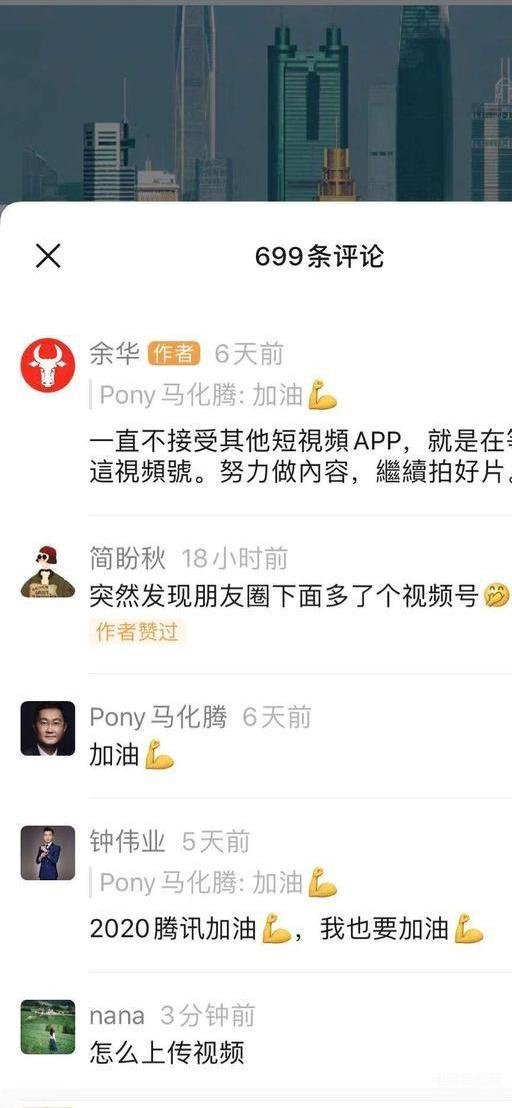This screenshot has width=512, height=1108.
Task: Tap nana's comment 怎么上传视频
Action: [167, 1053]
